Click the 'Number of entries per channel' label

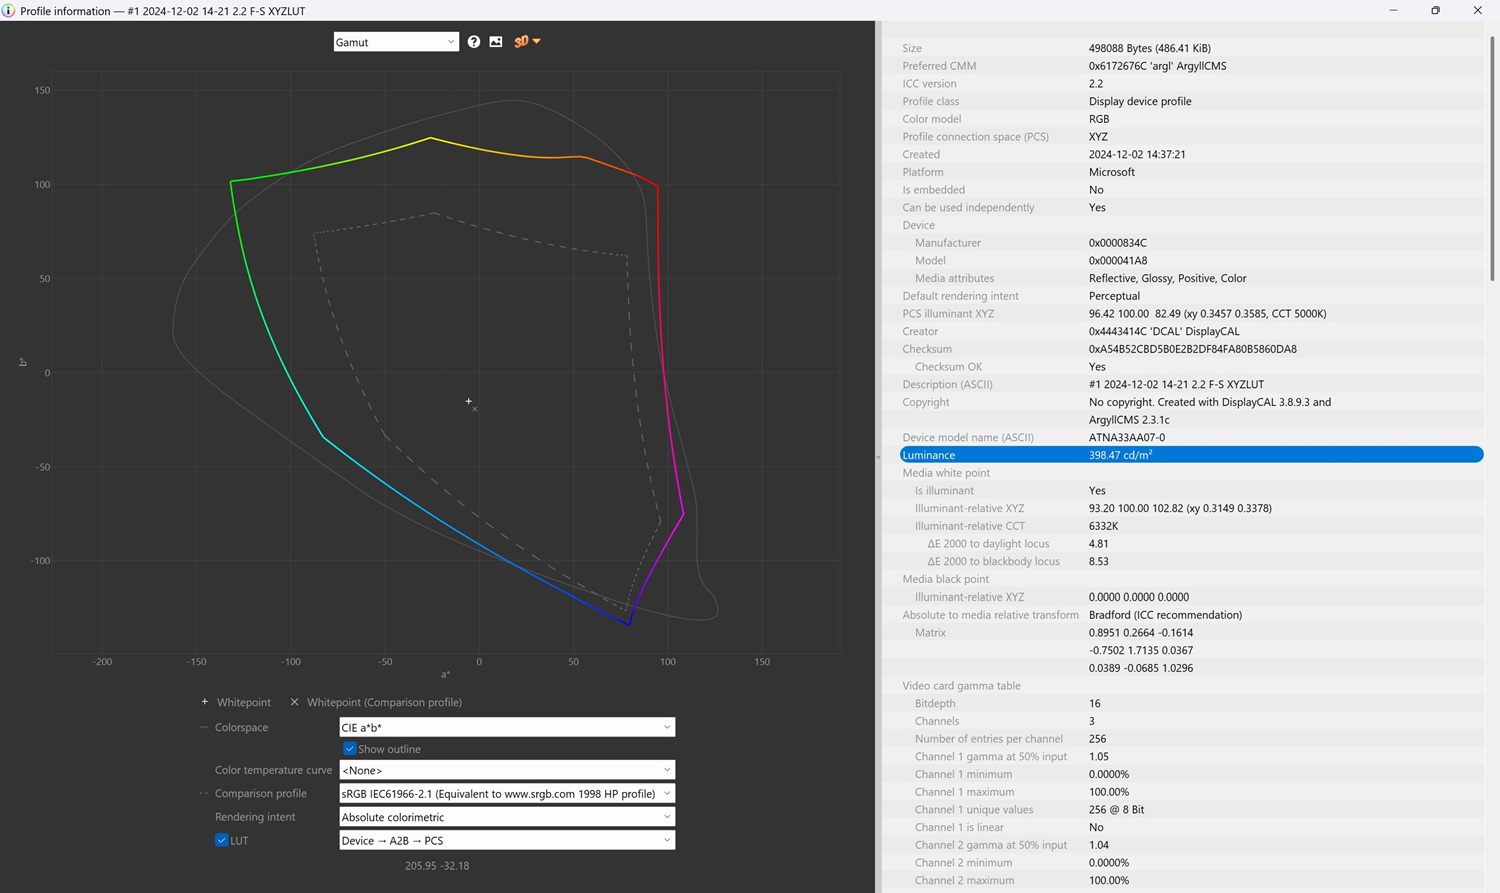[x=989, y=739]
